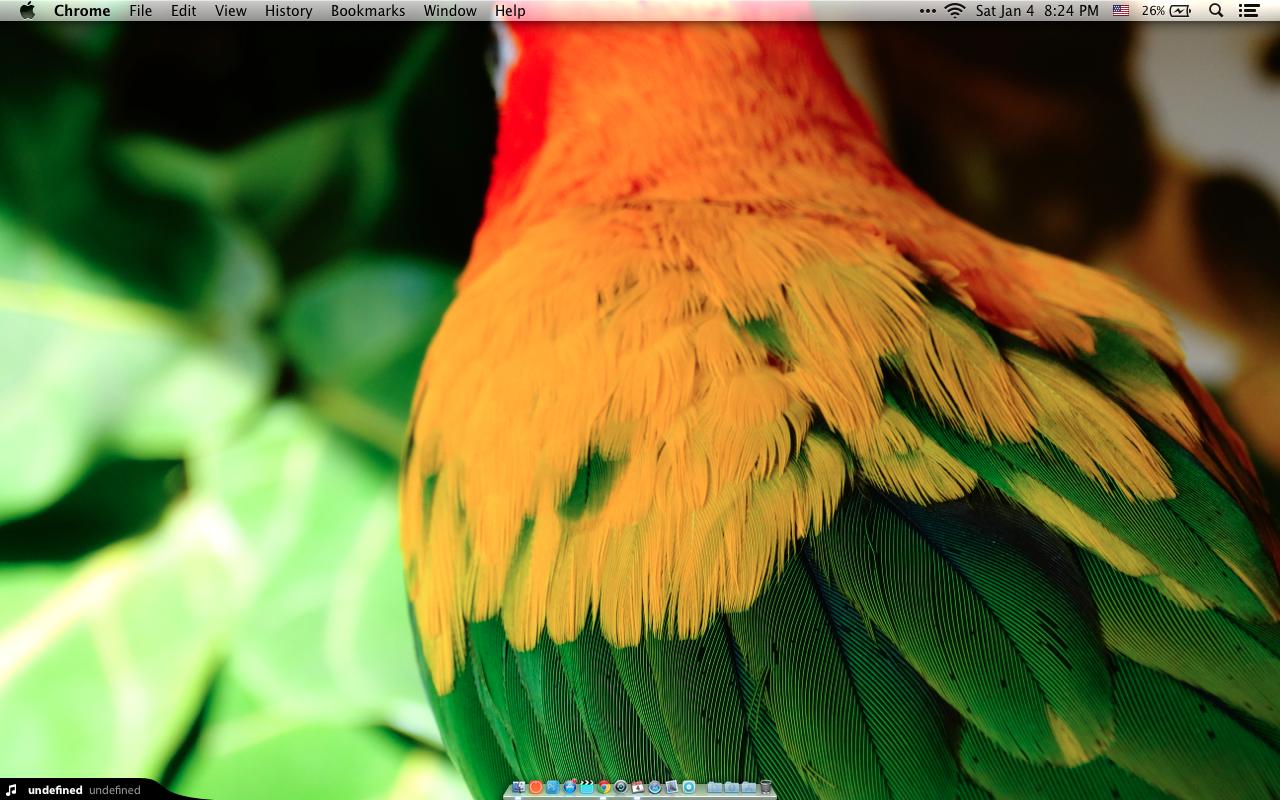Open the Calendar icon in the Dock
1280x800 pixels.
638,787
